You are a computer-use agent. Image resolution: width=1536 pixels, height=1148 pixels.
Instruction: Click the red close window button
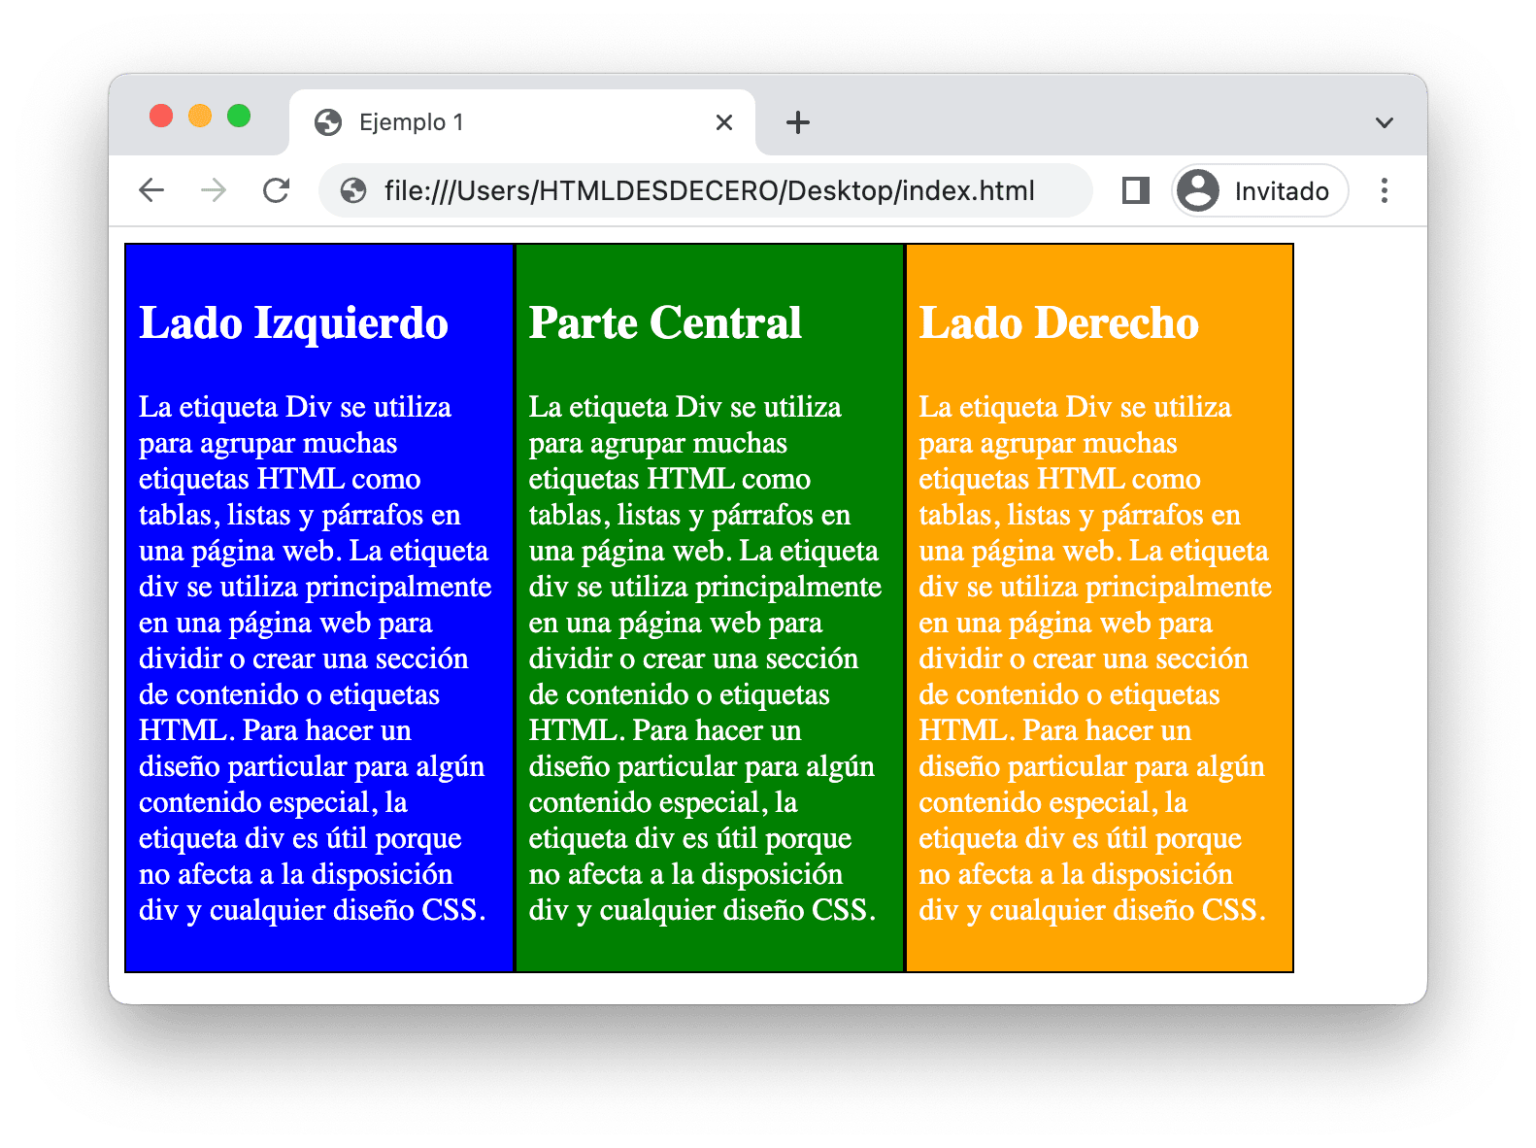tap(161, 116)
